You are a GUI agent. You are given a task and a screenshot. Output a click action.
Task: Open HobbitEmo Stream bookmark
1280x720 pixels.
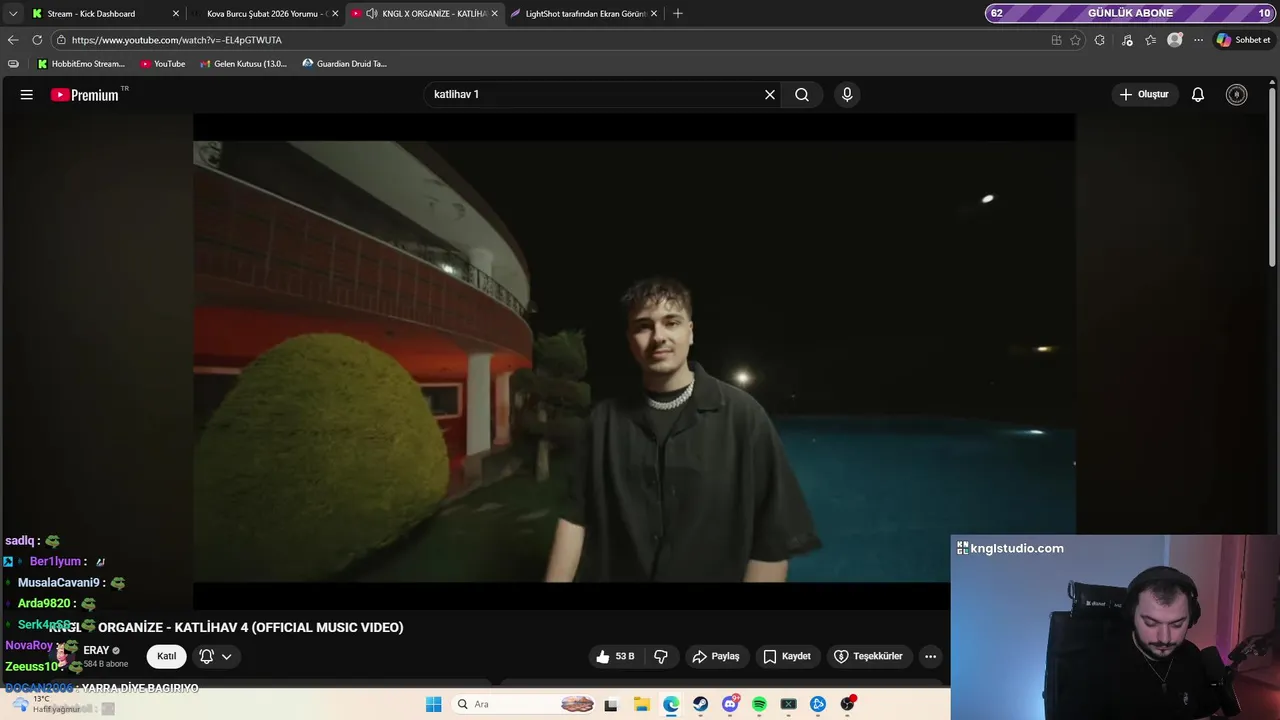pyautogui.click(x=81, y=64)
